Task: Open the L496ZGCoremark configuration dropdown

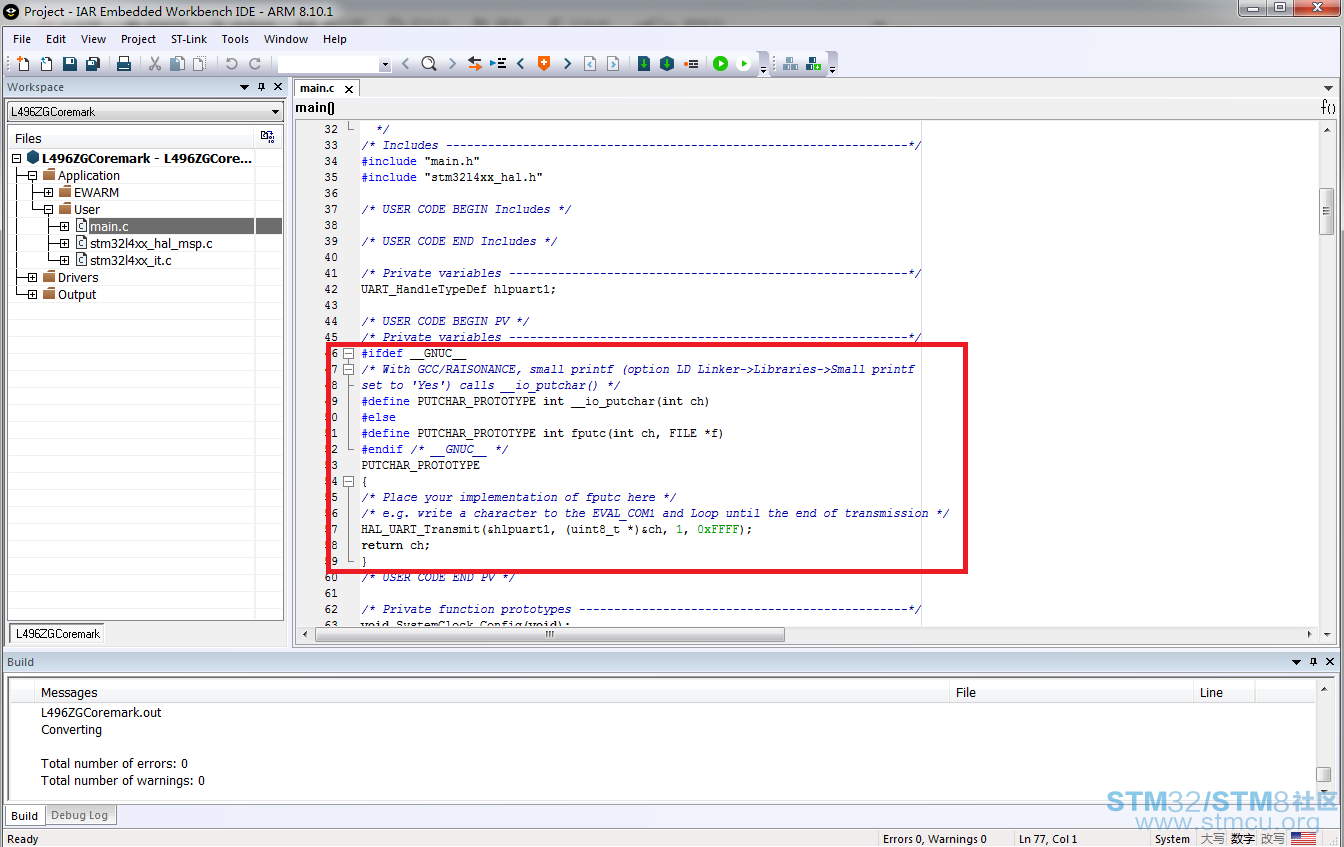Action: pos(276,112)
